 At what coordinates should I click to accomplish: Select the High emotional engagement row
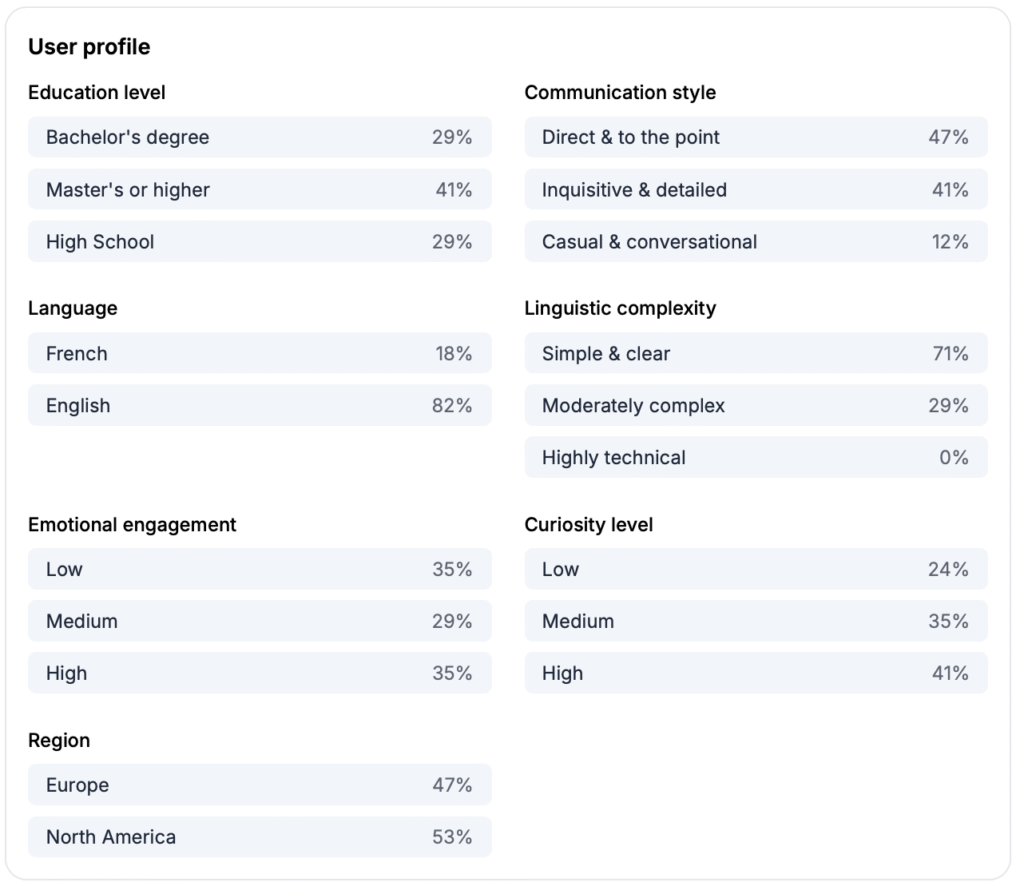tap(259, 673)
